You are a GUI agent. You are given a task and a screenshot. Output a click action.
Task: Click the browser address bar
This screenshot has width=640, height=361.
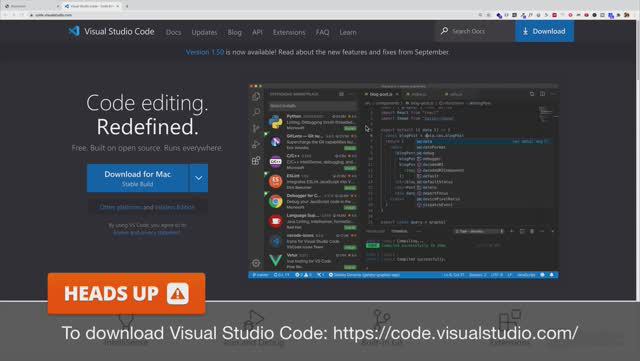point(253,15)
